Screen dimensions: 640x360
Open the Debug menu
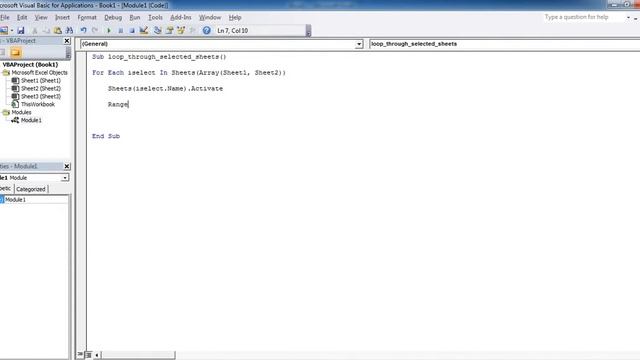113,18
